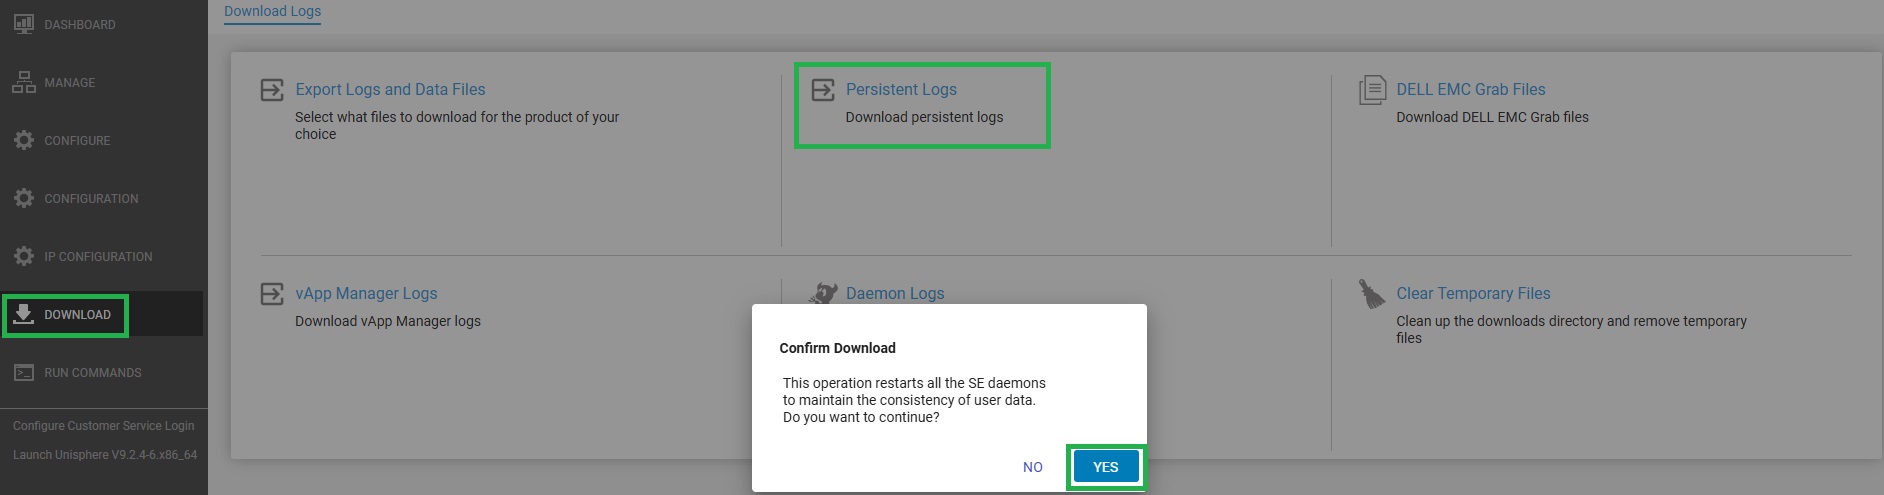Open the Download Logs tab
Viewport: 1884px width, 495px height.
(x=272, y=12)
